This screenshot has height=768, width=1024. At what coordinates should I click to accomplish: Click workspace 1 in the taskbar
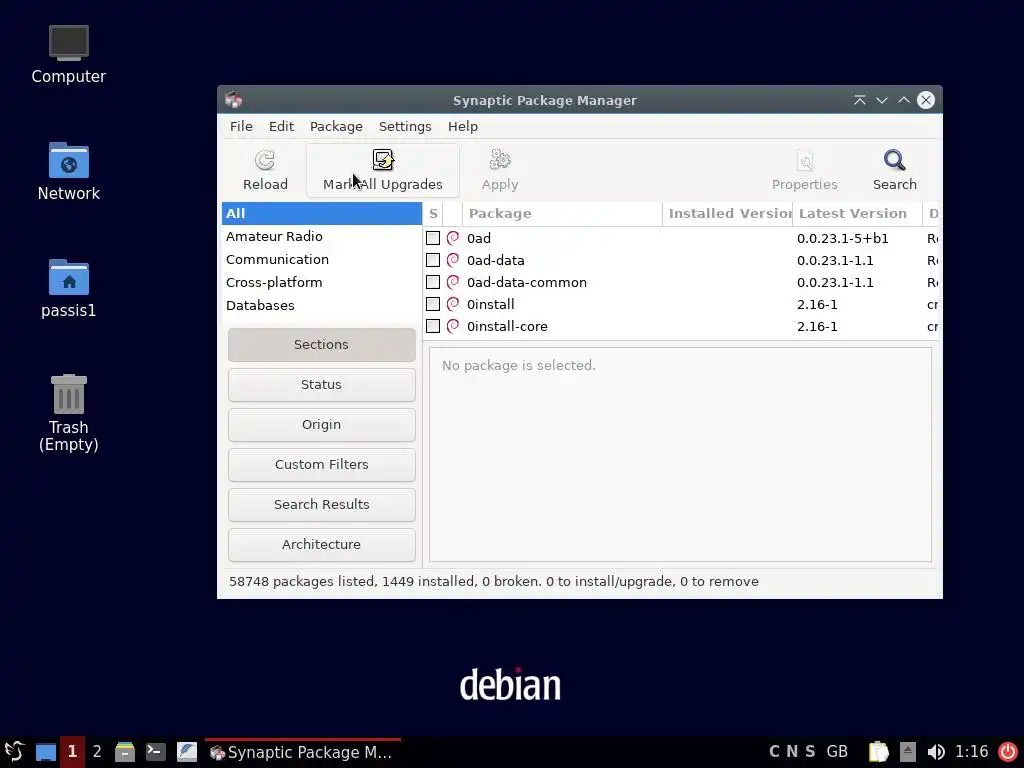coord(72,752)
